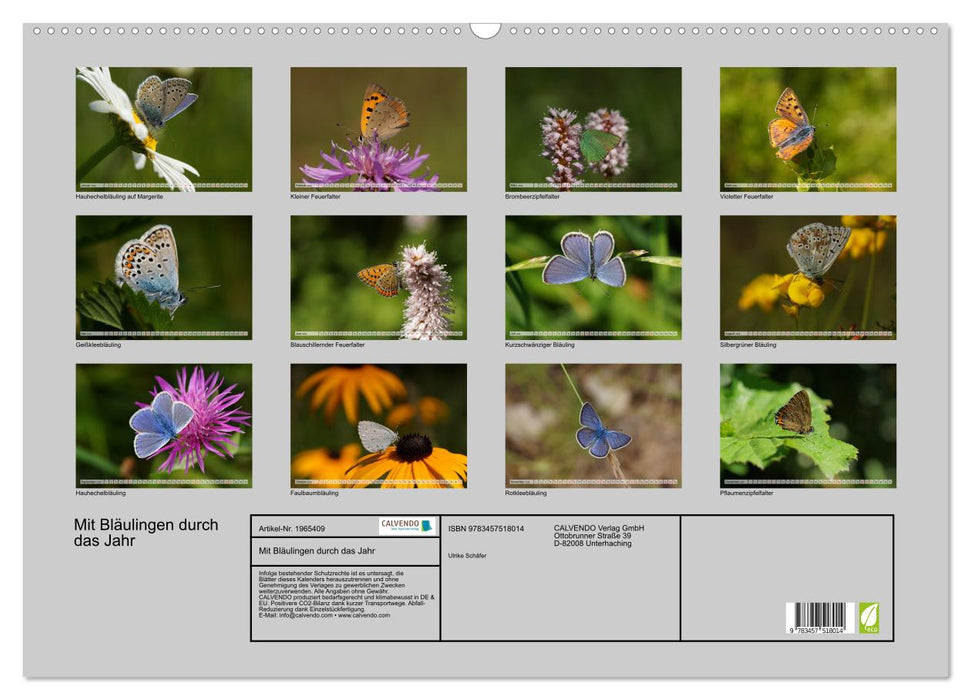The image size is (971, 700).
Task: Click the barcode at bottom right
Action: (819, 617)
